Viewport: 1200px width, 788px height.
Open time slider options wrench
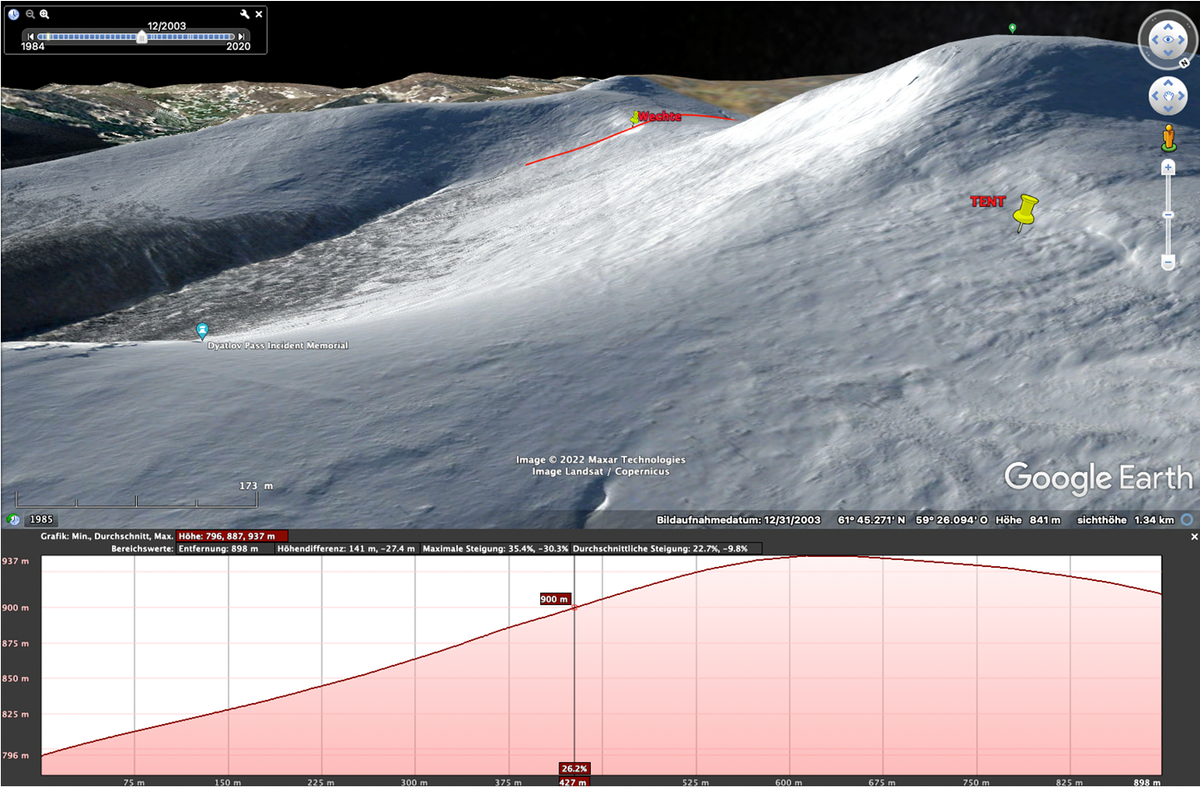click(245, 15)
